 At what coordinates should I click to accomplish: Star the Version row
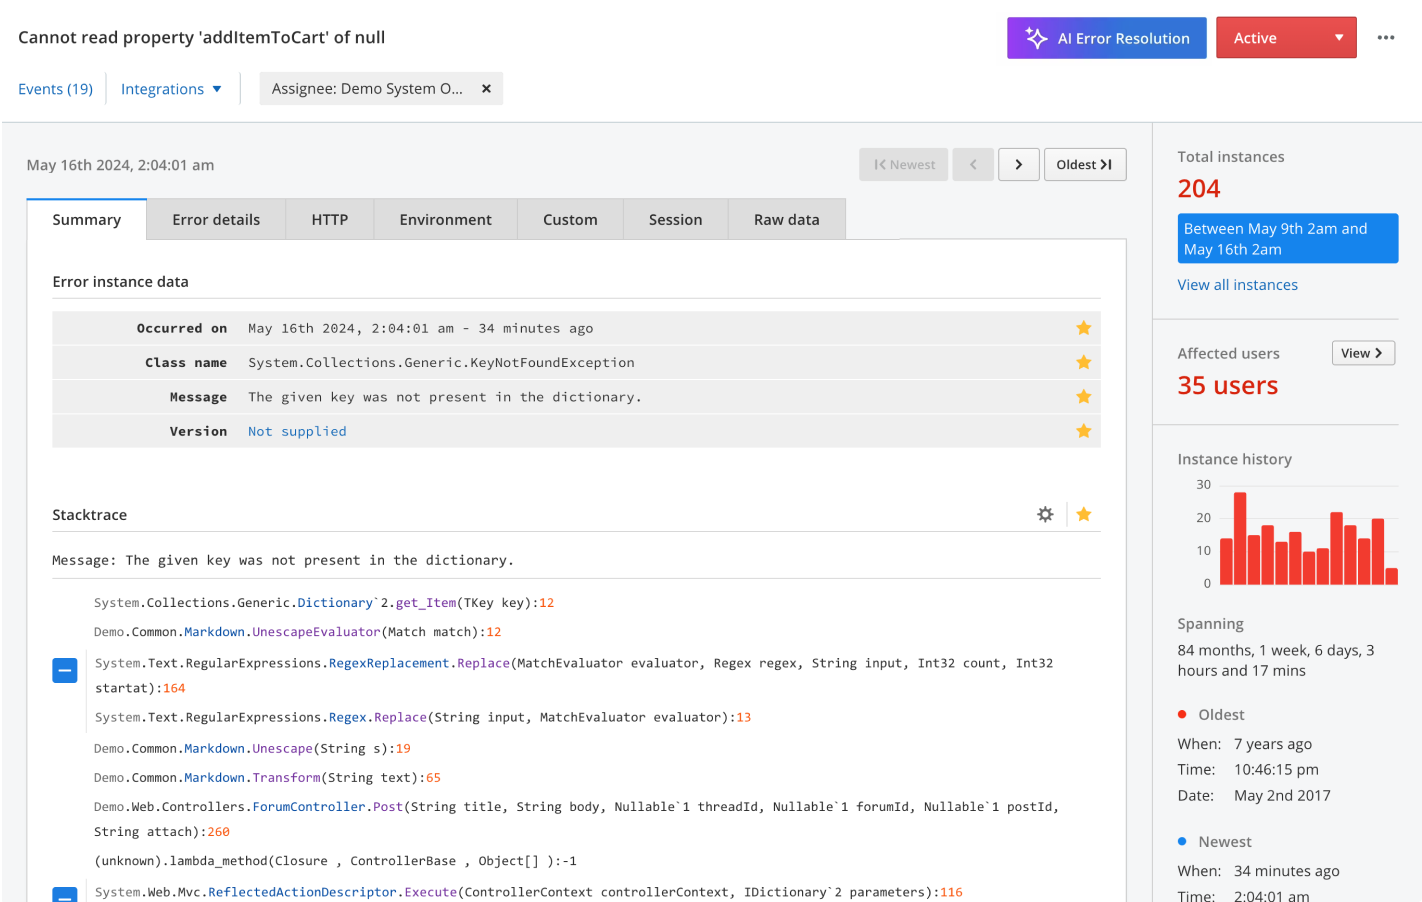(1083, 430)
